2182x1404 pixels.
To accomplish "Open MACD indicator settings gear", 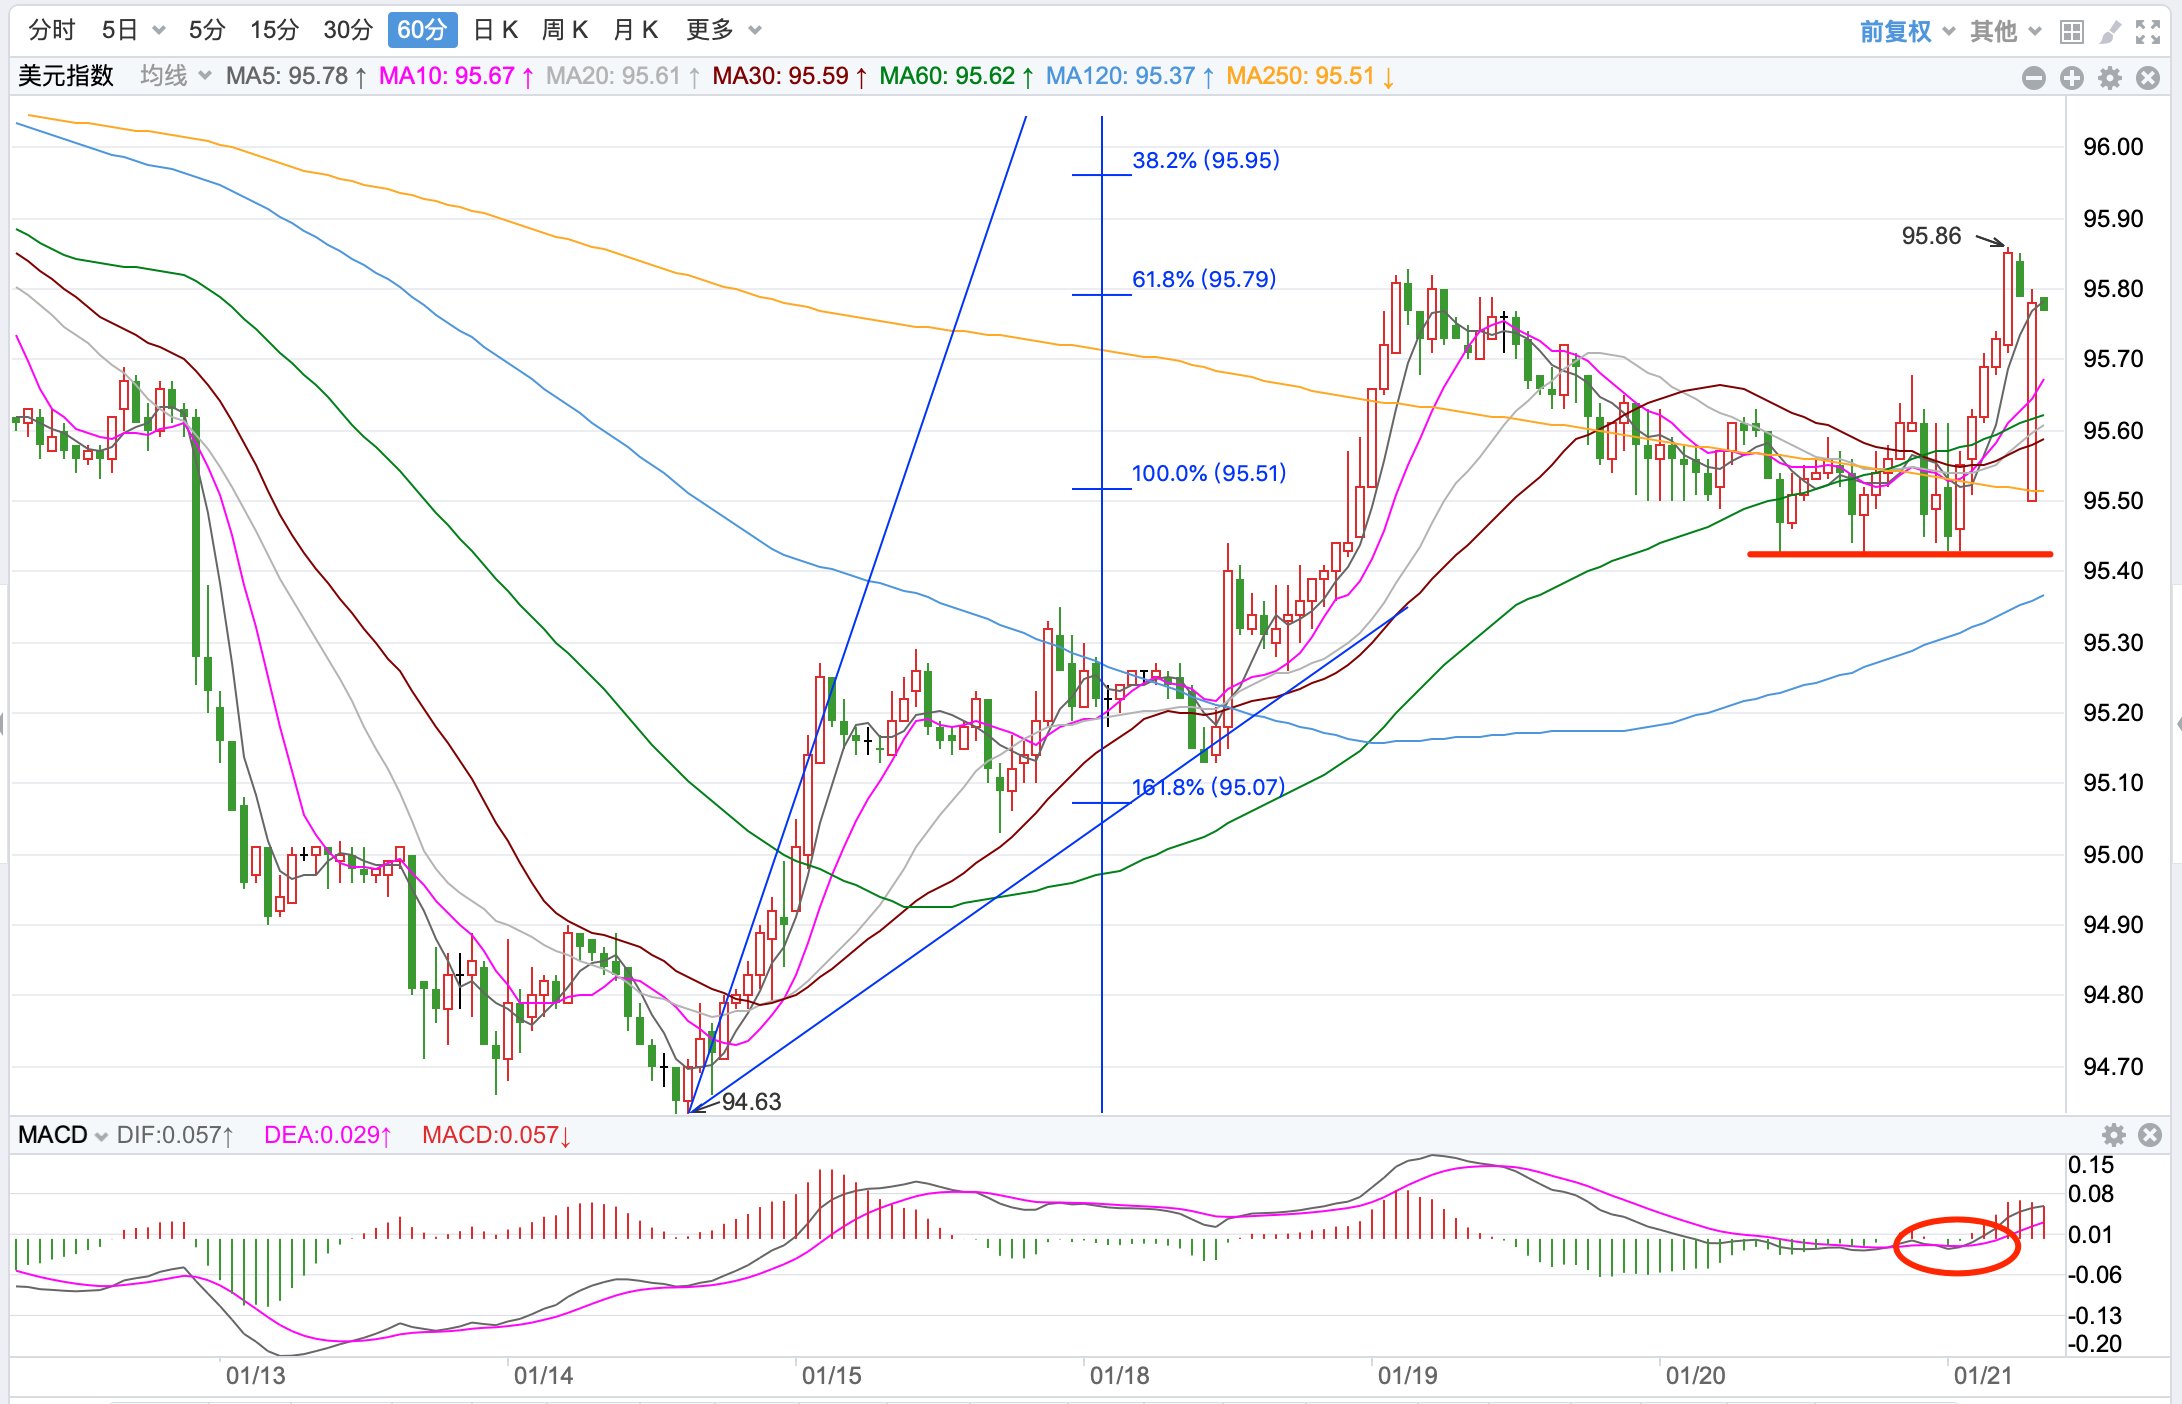I will pos(2113,1135).
